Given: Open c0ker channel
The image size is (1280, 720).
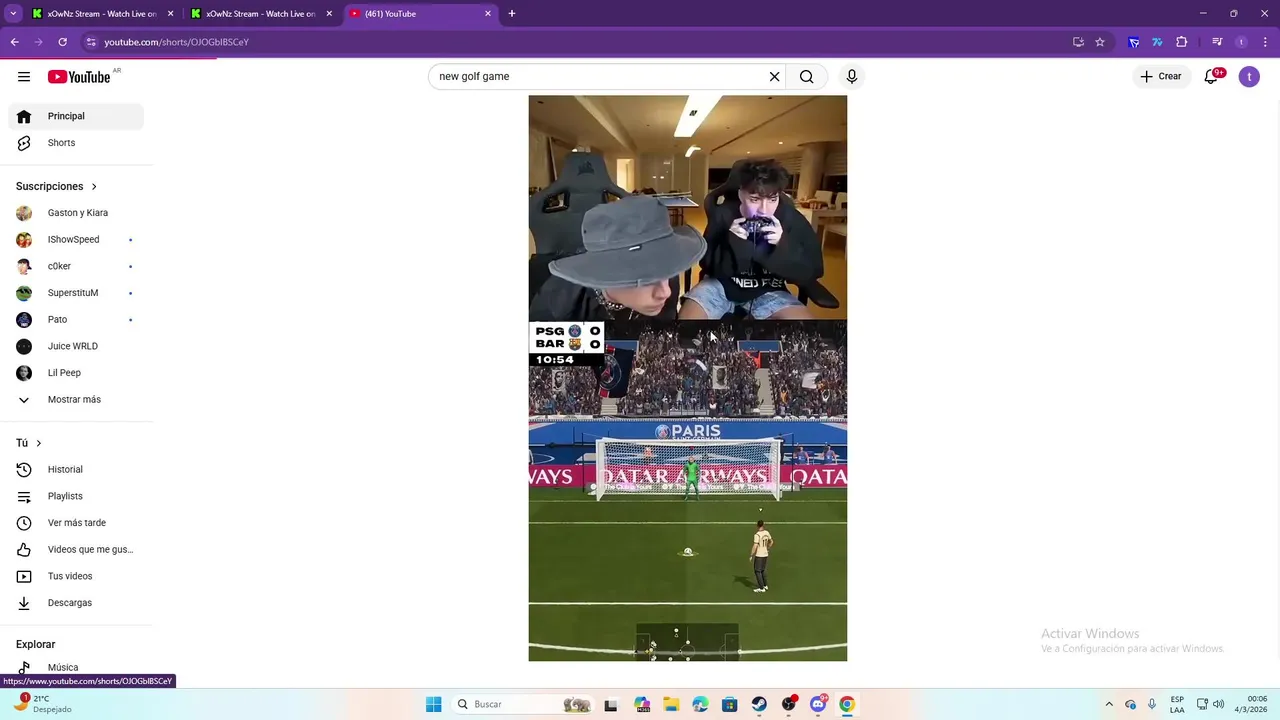Looking at the screenshot, I should [x=76, y=266].
